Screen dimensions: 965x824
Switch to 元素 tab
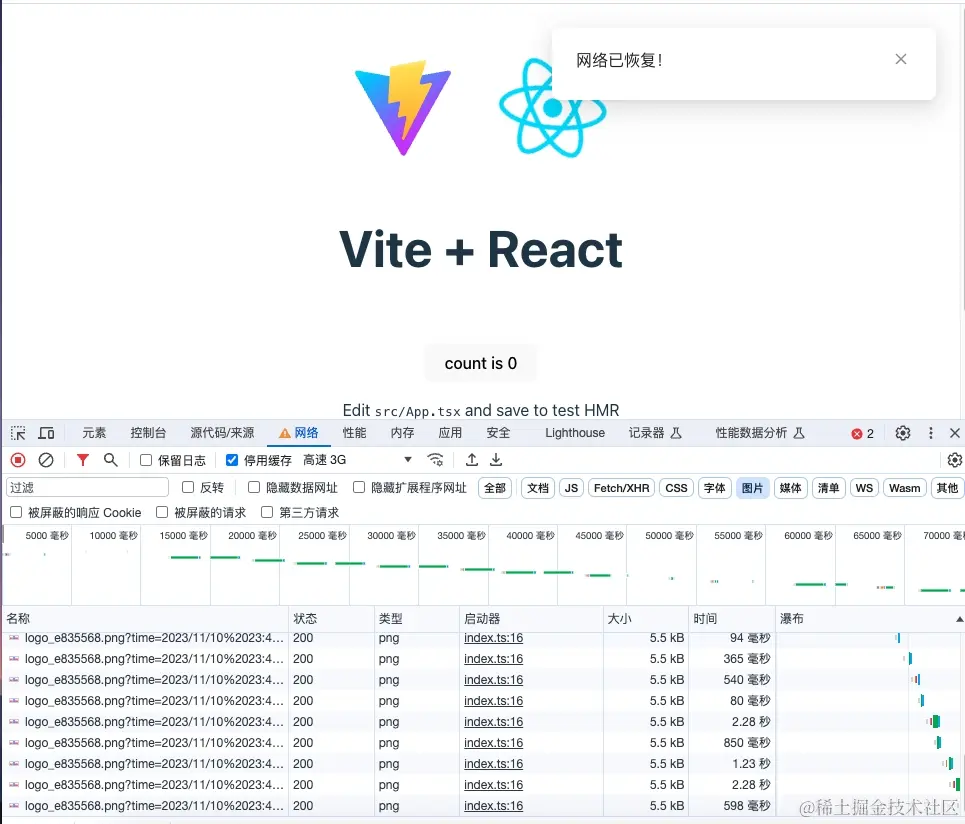point(94,433)
